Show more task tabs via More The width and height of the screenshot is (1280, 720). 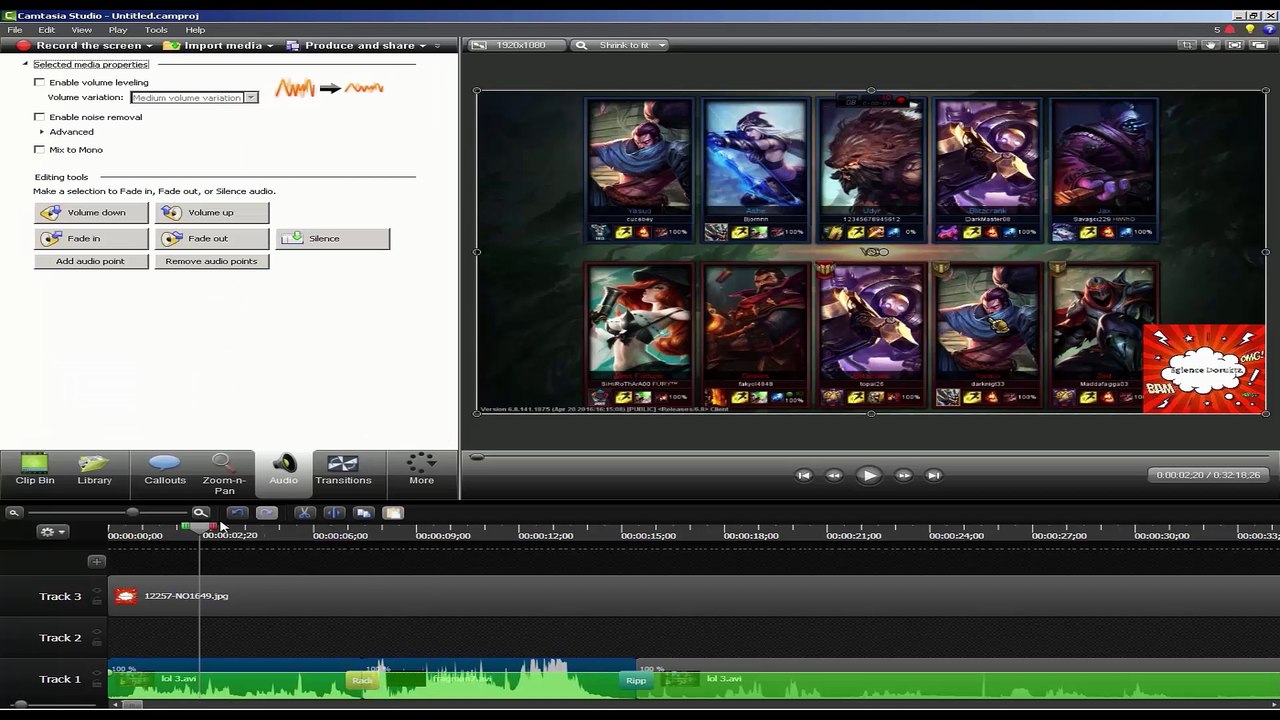[x=421, y=470]
